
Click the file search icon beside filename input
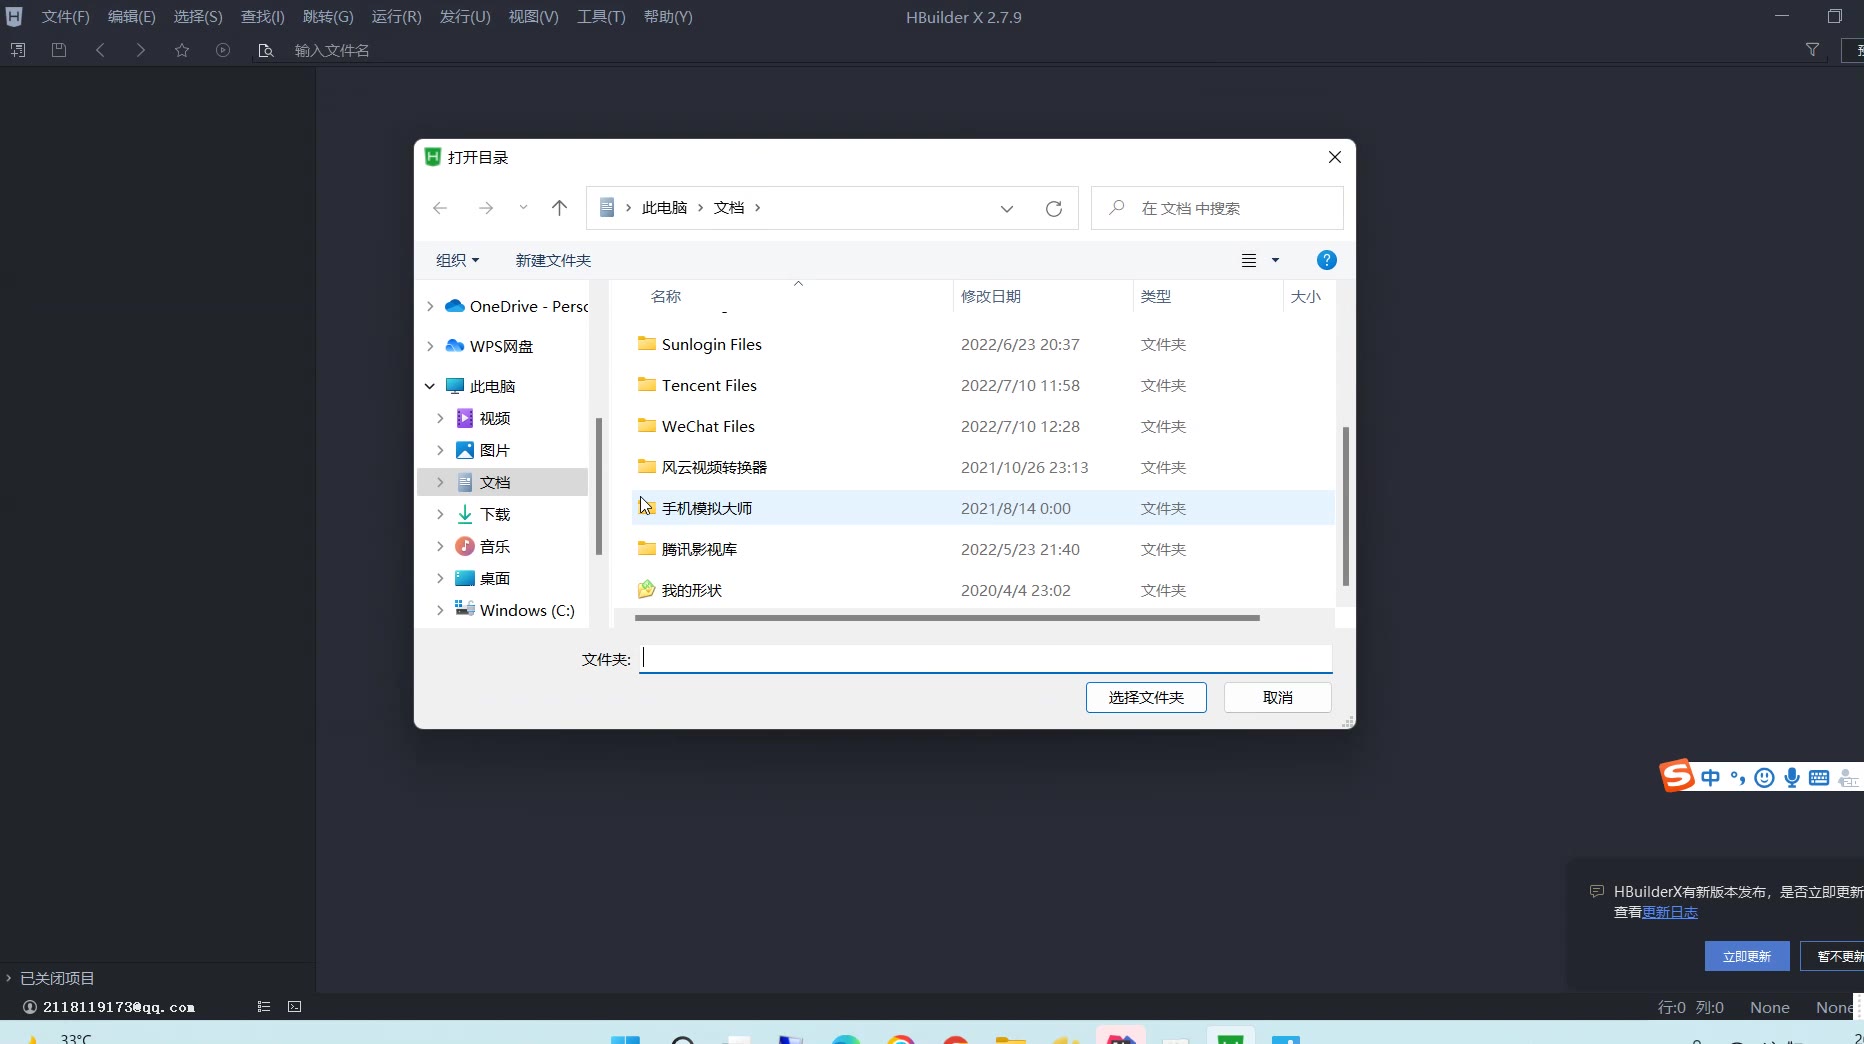(265, 50)
